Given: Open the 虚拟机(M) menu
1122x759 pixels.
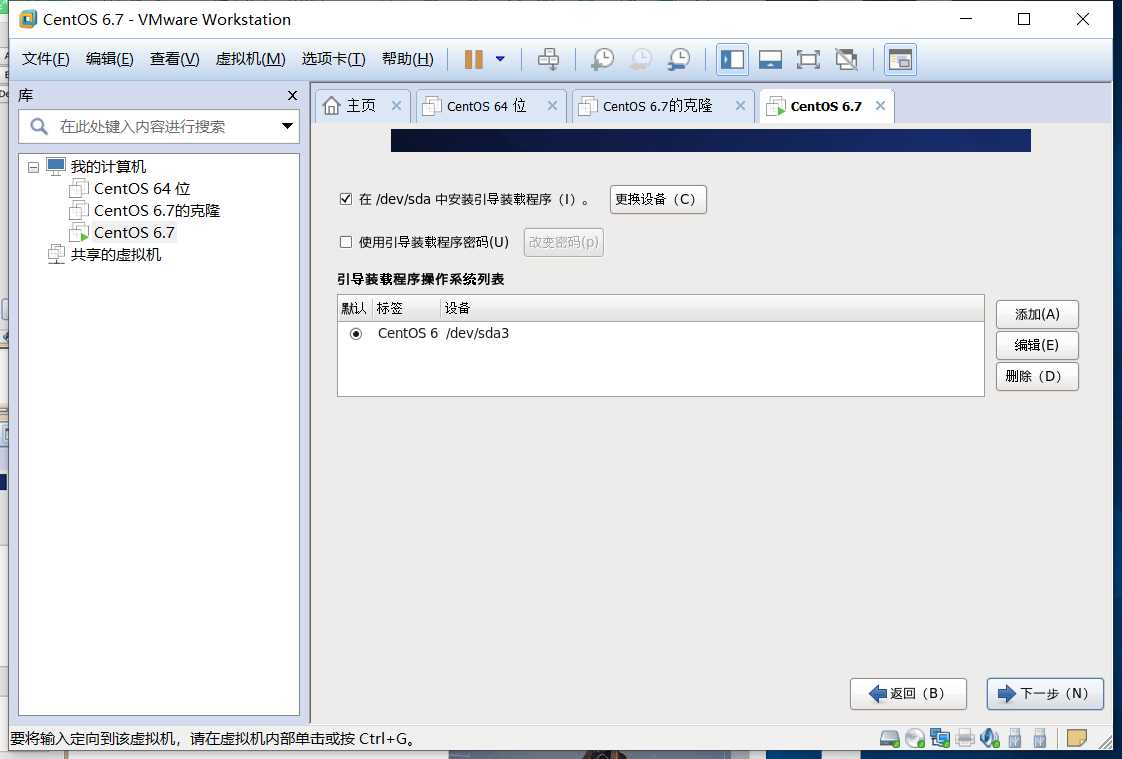Looking at the screenshot, I should pyautogui.click(x=250, y=59).
